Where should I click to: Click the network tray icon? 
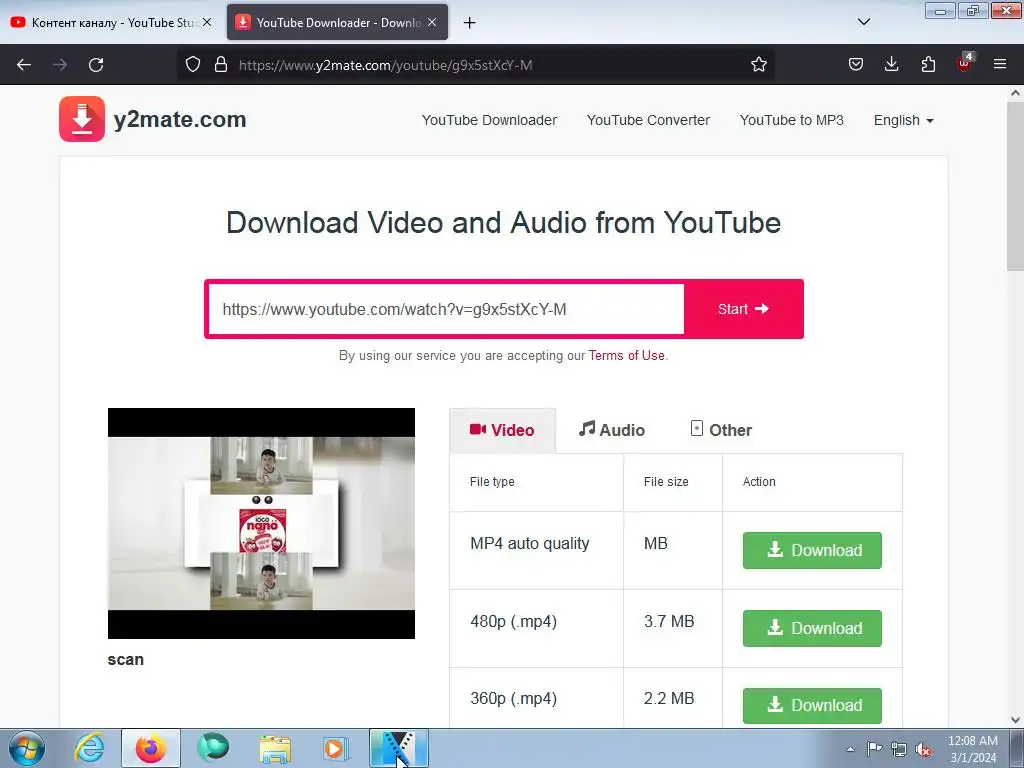(899, 749)
